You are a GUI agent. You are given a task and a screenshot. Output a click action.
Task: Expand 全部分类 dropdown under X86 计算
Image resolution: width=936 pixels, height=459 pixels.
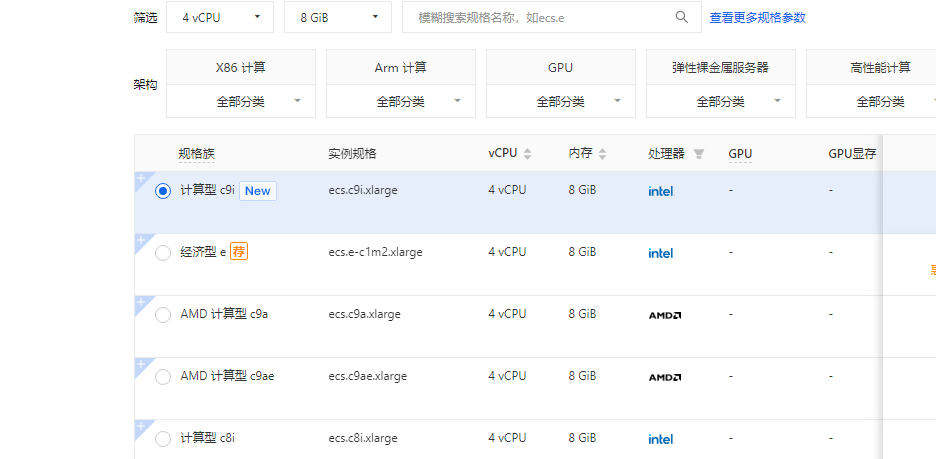point(240,101)
